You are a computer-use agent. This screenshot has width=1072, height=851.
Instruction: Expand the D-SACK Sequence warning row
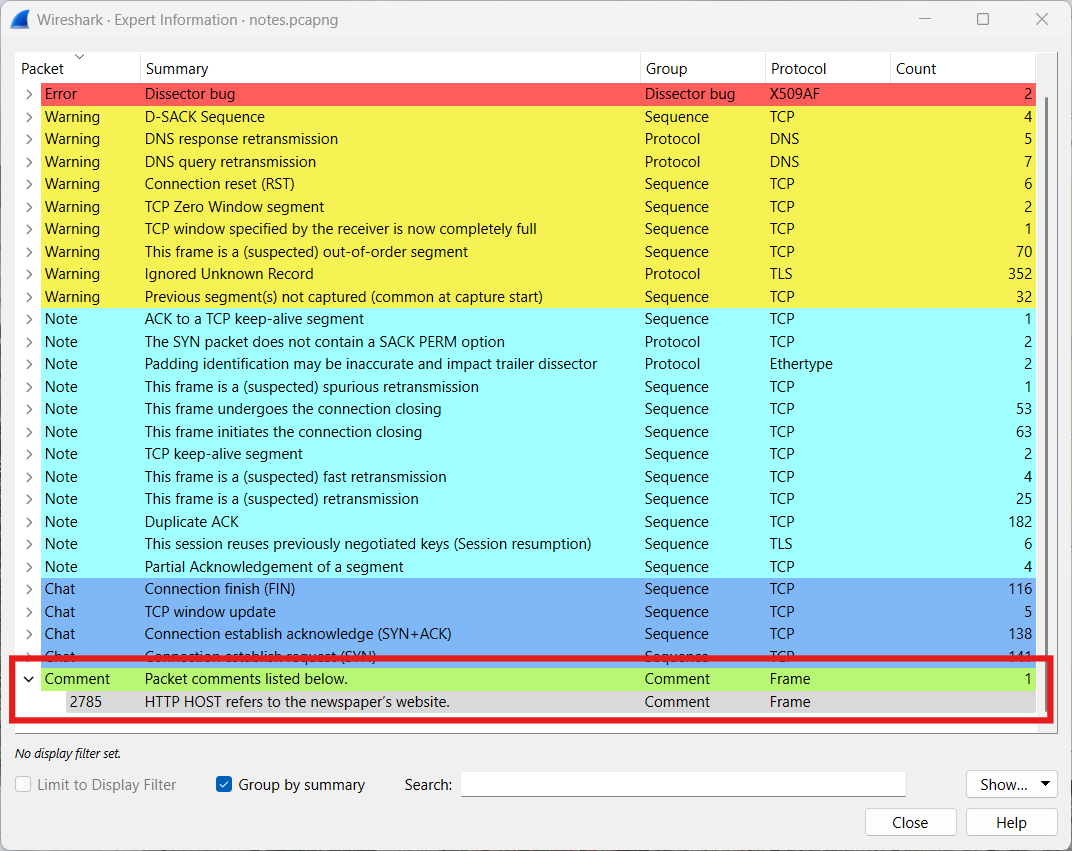click(29, 117)
